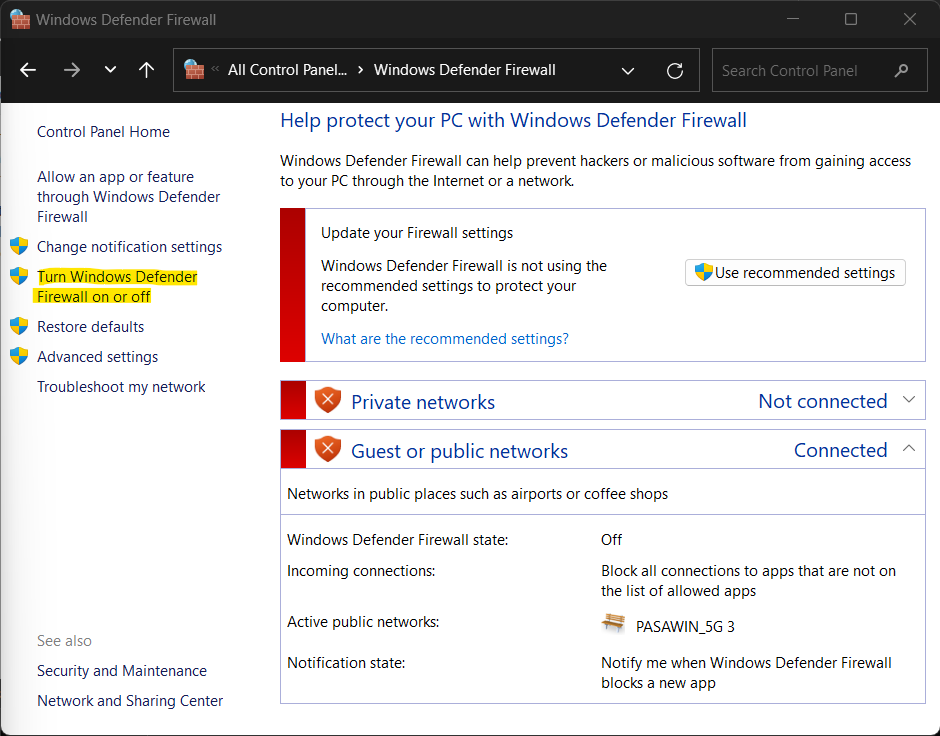
Task: Open Advanced settings link
Action: [x=97, y=357]
